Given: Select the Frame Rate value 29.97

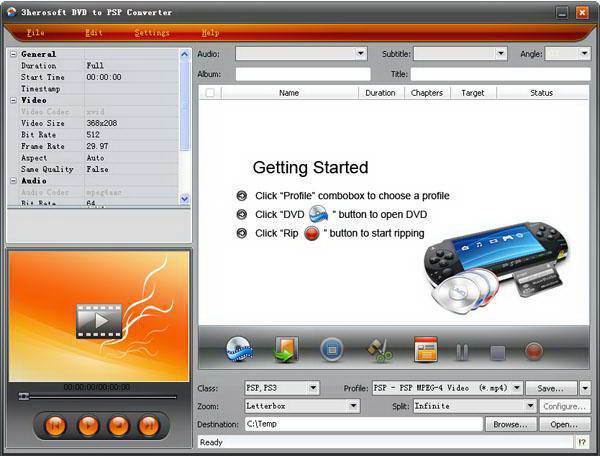Looking at the screenshot, I should [x=97, y=146].
